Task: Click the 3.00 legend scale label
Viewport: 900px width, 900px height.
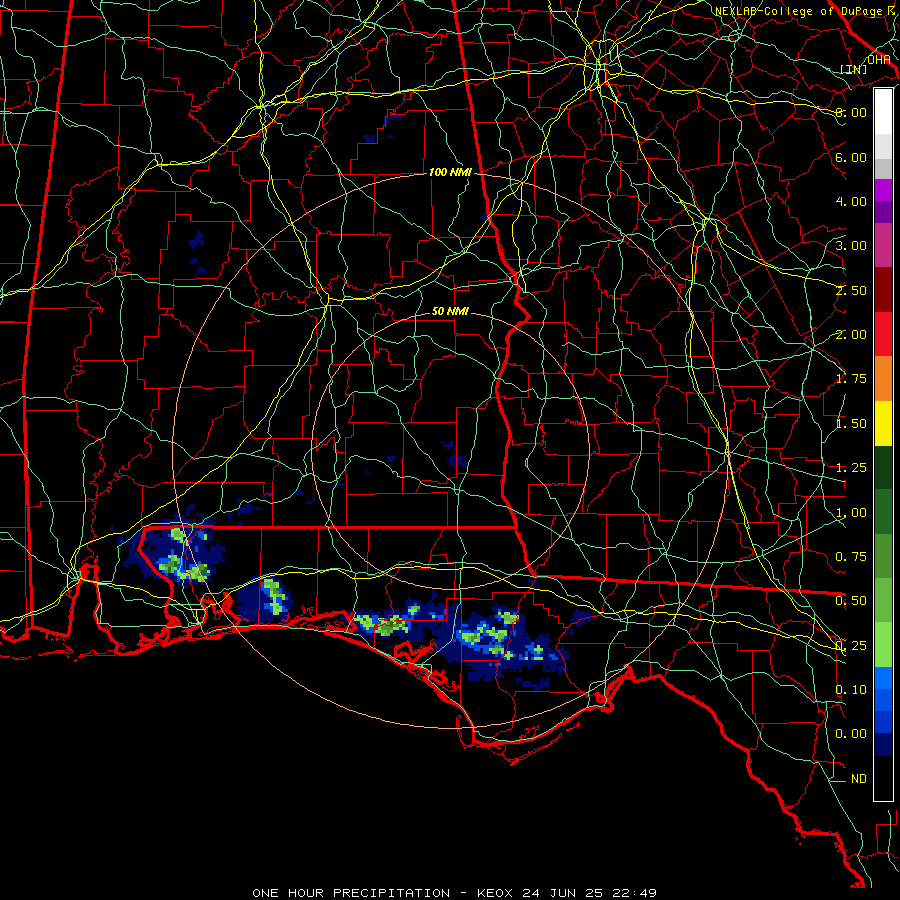Action: pyautogui.click(x=851, y=246)
